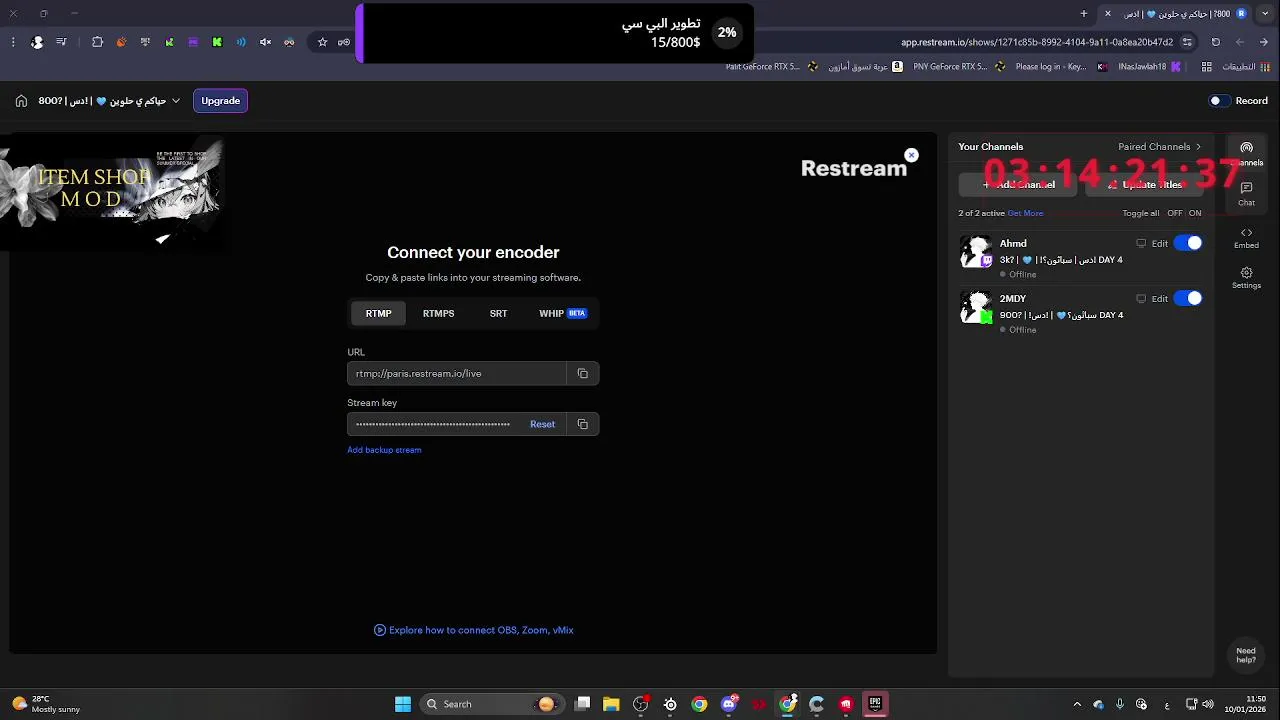Image resolution: width=1280 pixels, height=720 pixels.
Task: Click the RTMP URL field
Action: point(457,374)
